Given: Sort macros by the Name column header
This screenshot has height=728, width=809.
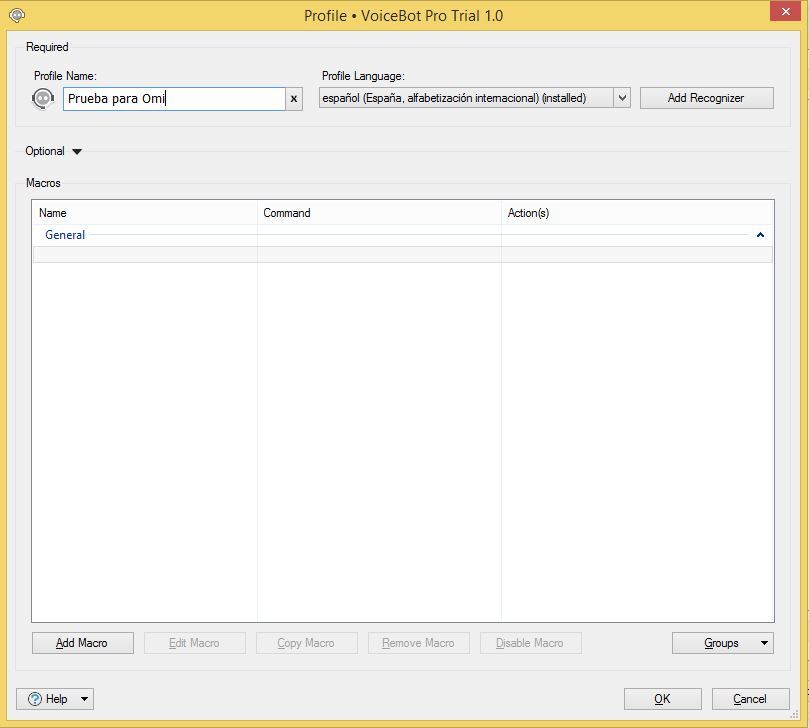Looking at the screenshot, I should click(x=145, y=213).
